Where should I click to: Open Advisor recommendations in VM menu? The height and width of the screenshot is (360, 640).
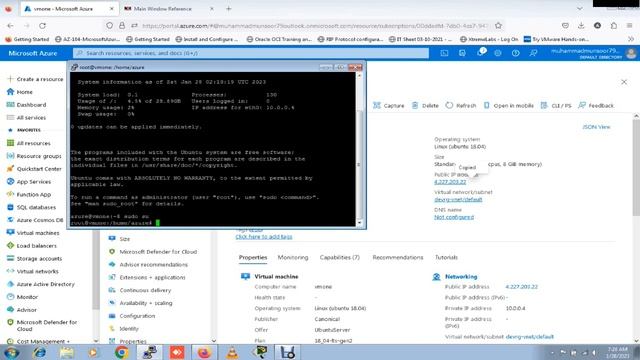148,264
